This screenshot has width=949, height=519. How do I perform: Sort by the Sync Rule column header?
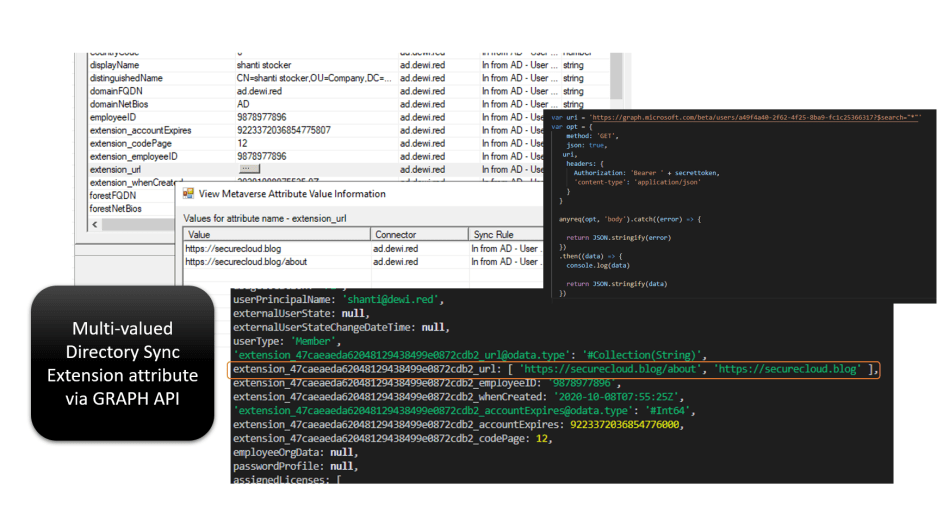coord(505,234)
